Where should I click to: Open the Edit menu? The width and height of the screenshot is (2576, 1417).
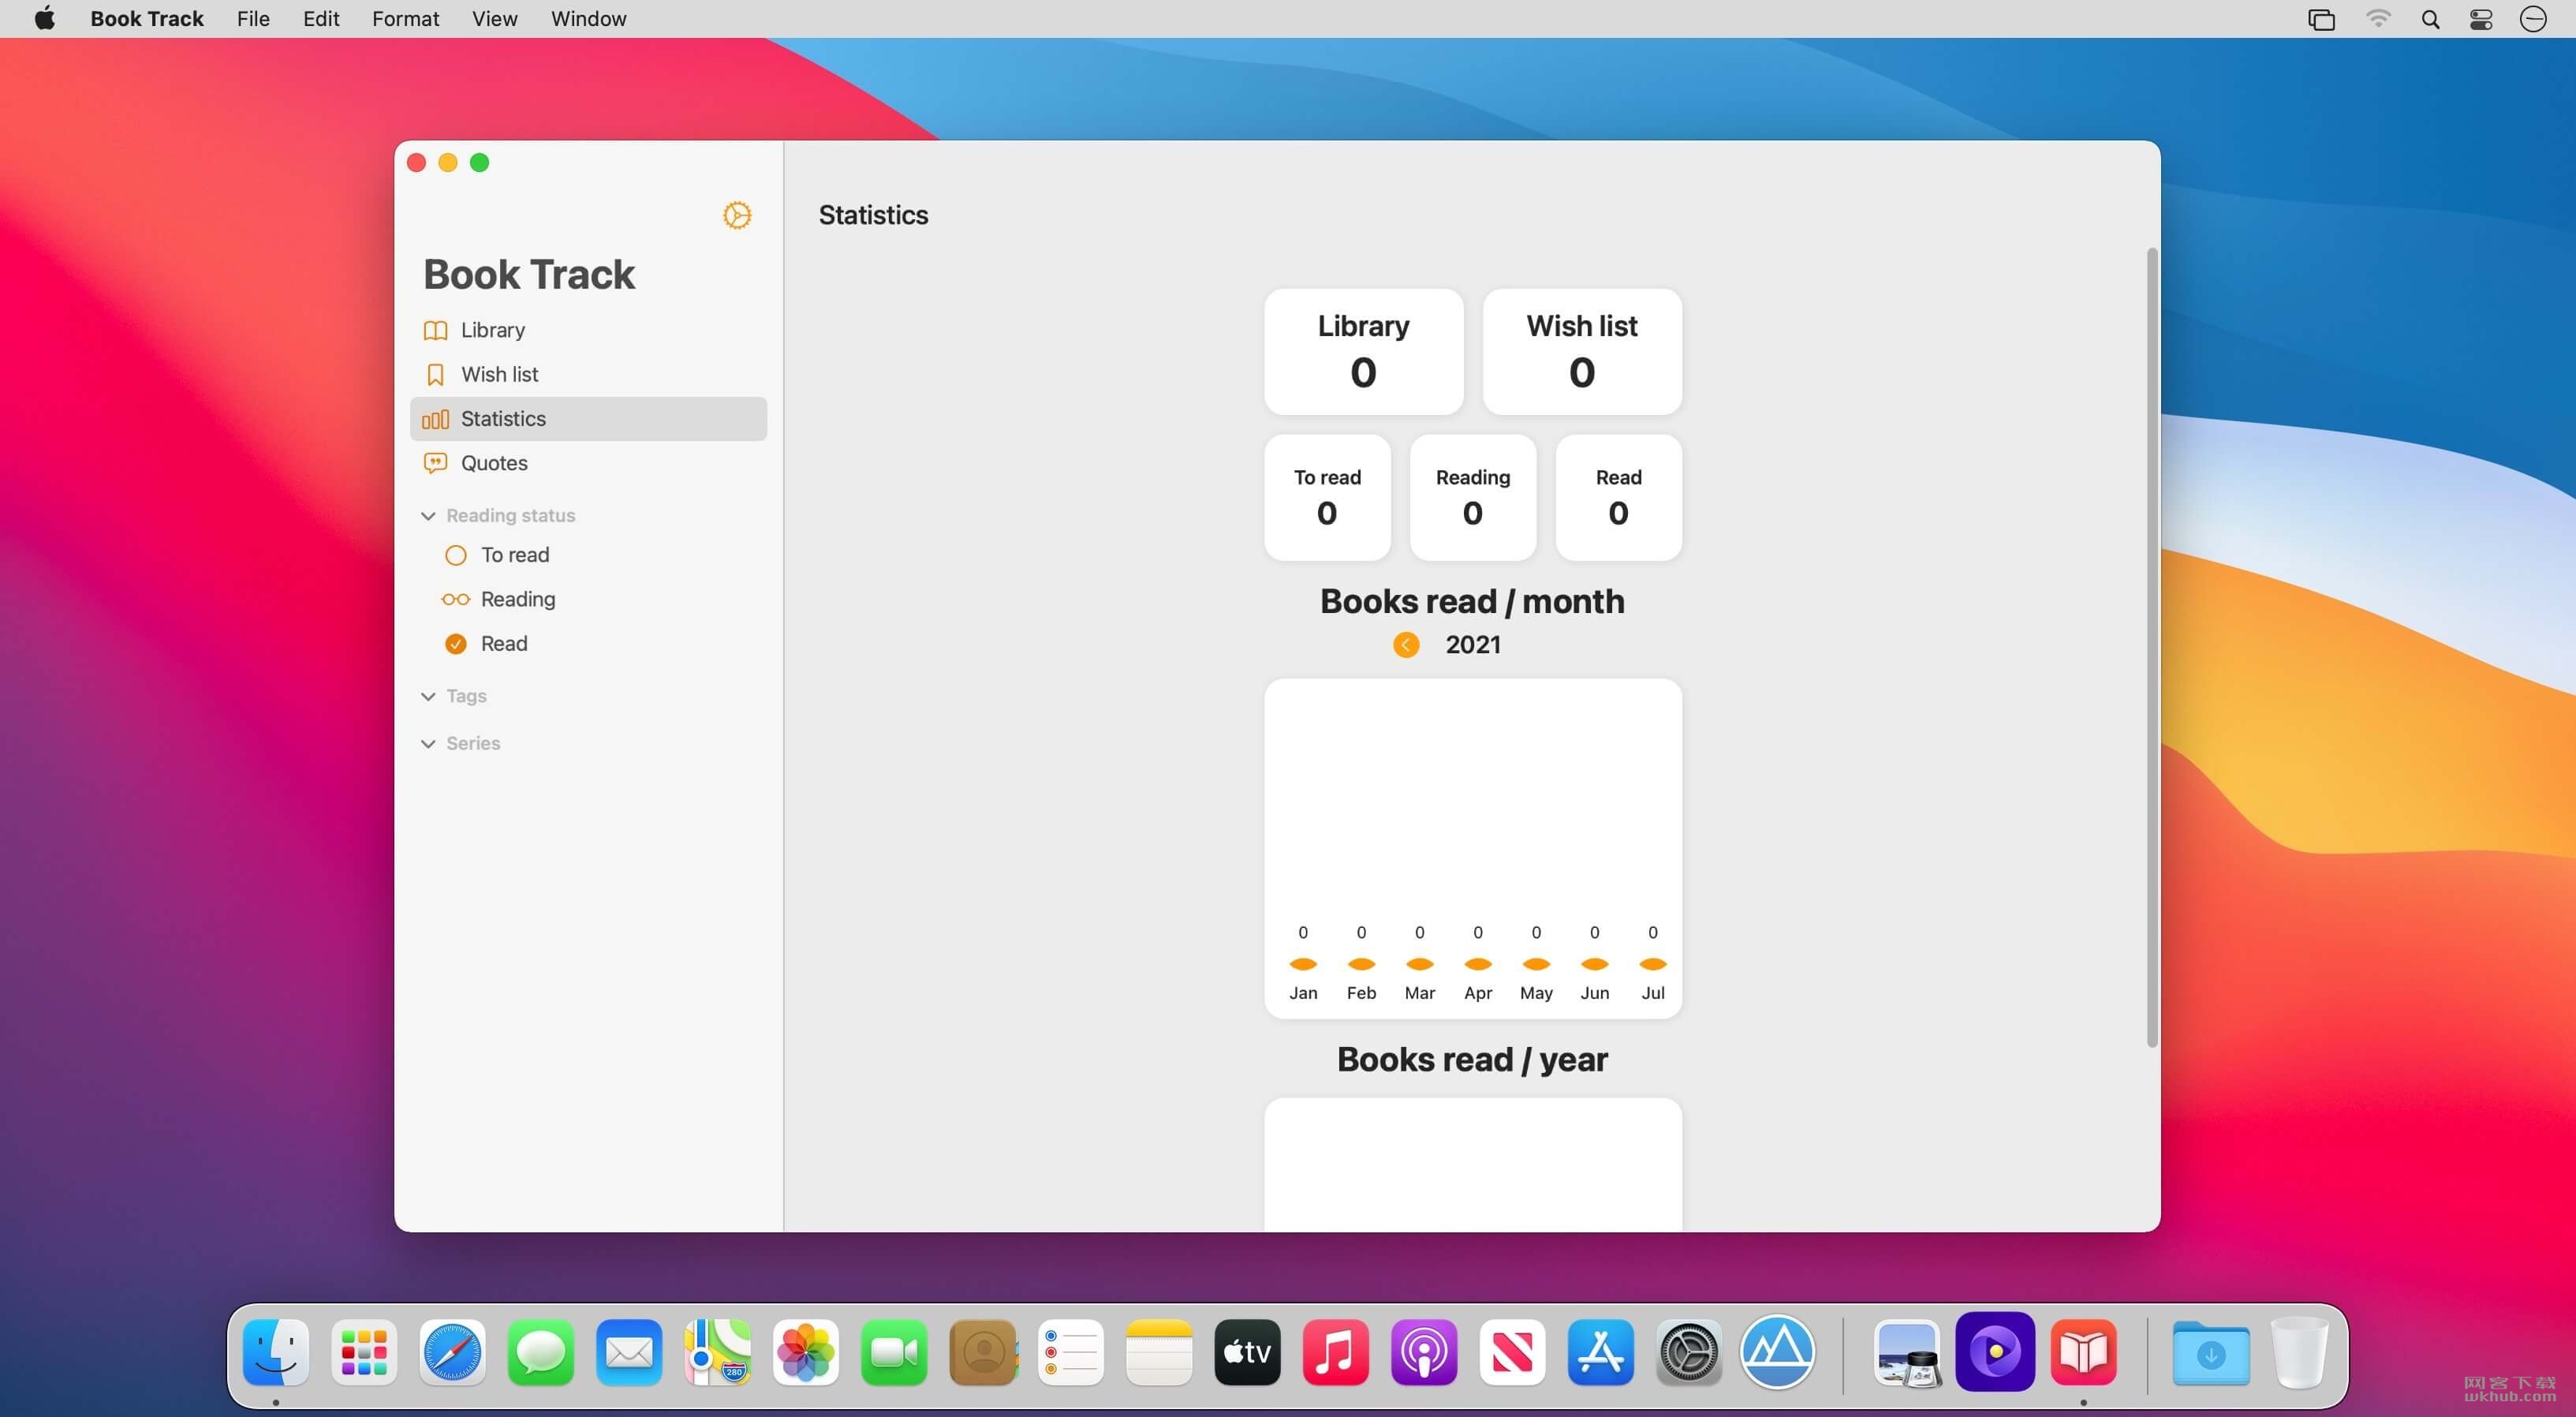pos(321,19)
